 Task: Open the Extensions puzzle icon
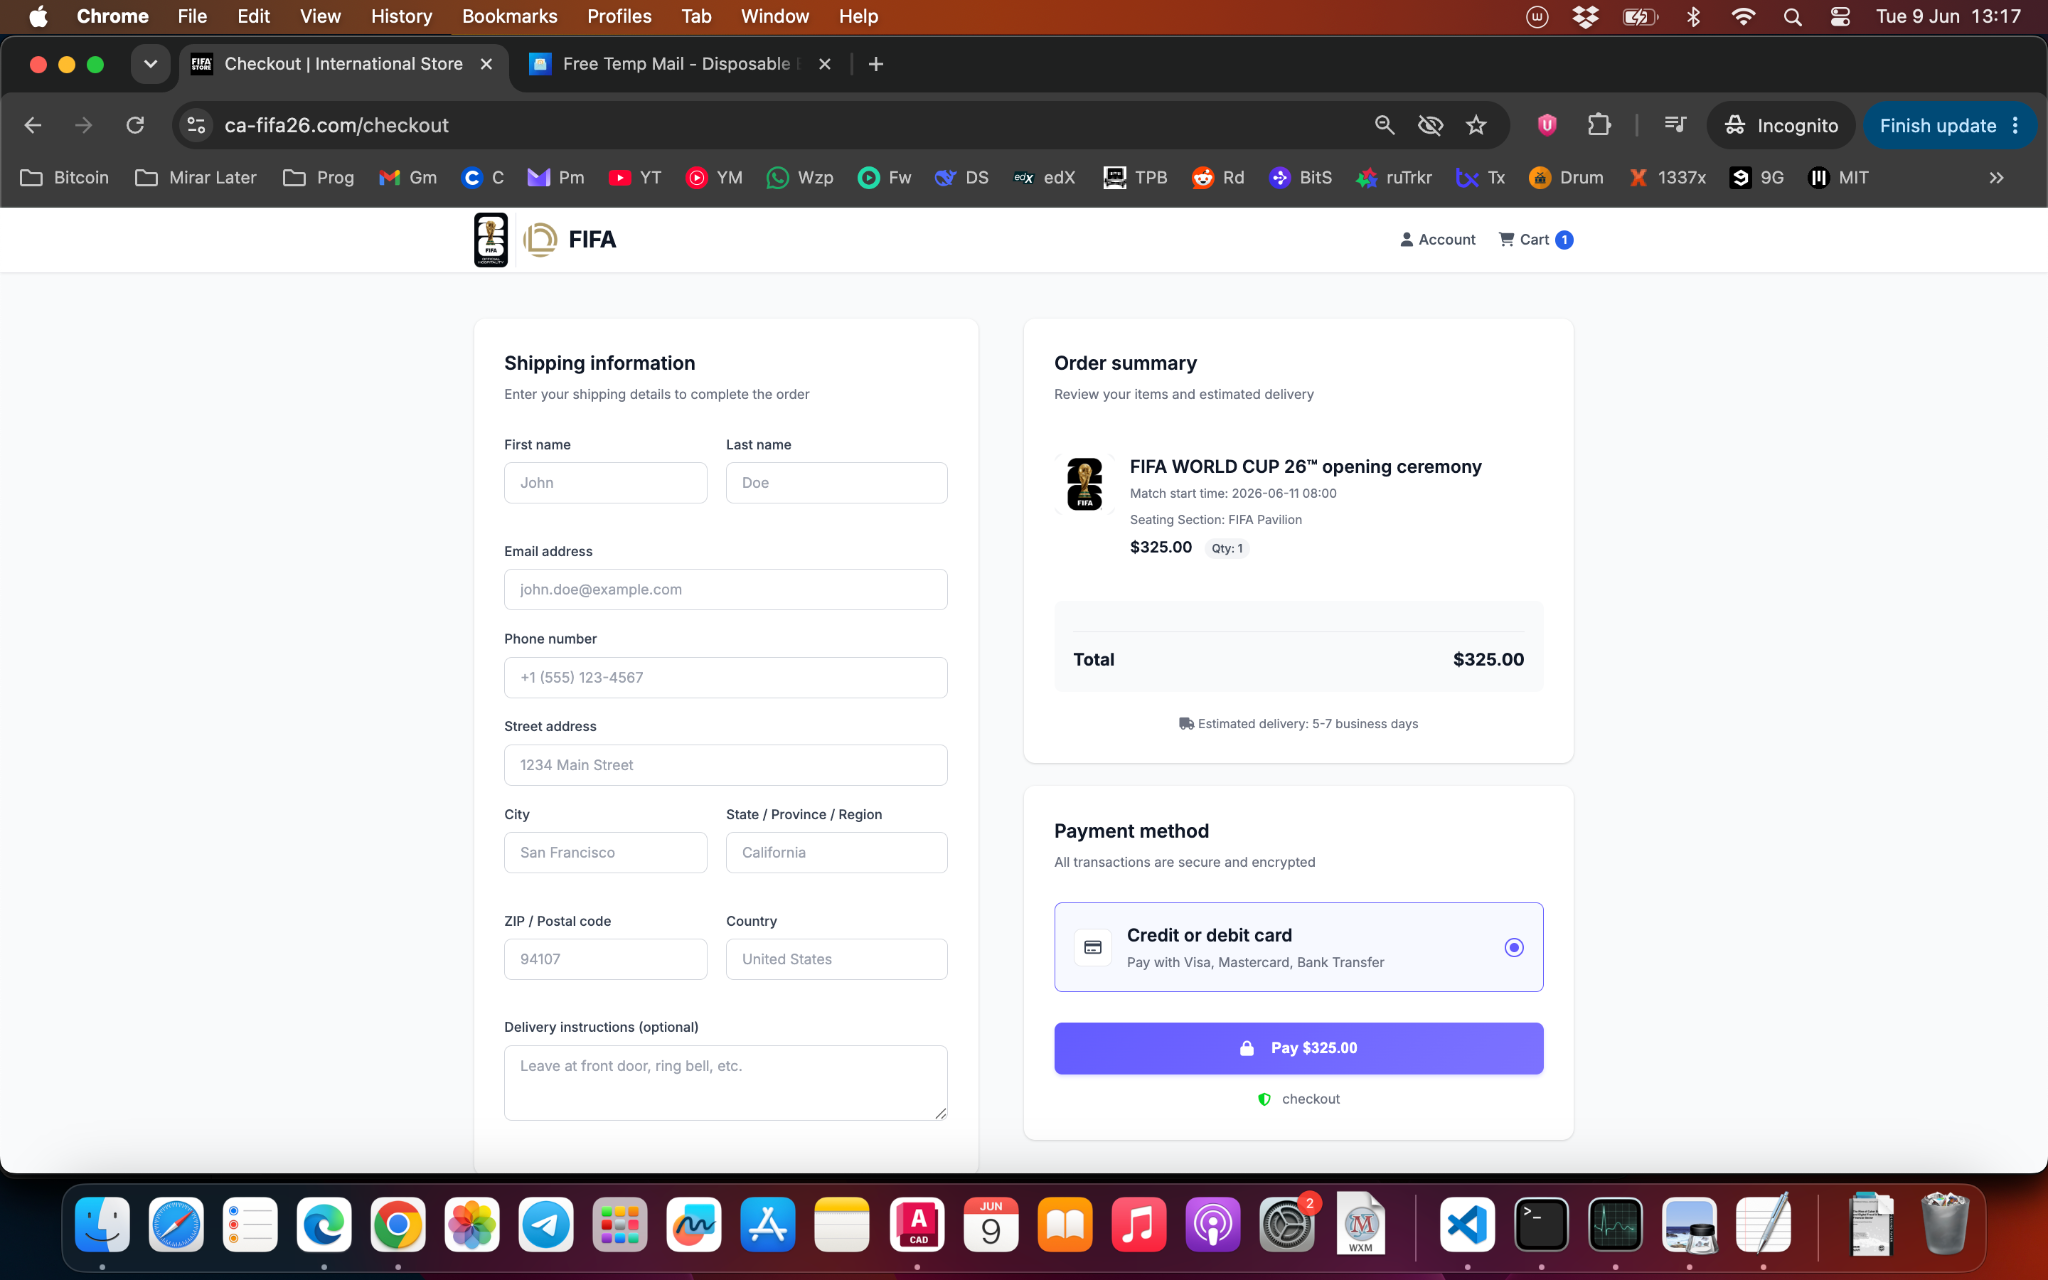pos(1599,125)
